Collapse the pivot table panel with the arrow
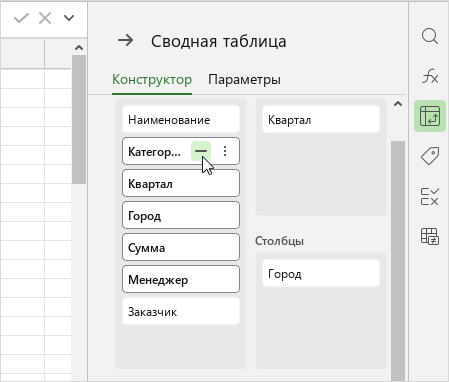This screenshot has width=449, height=382. (x=125, y=41)
